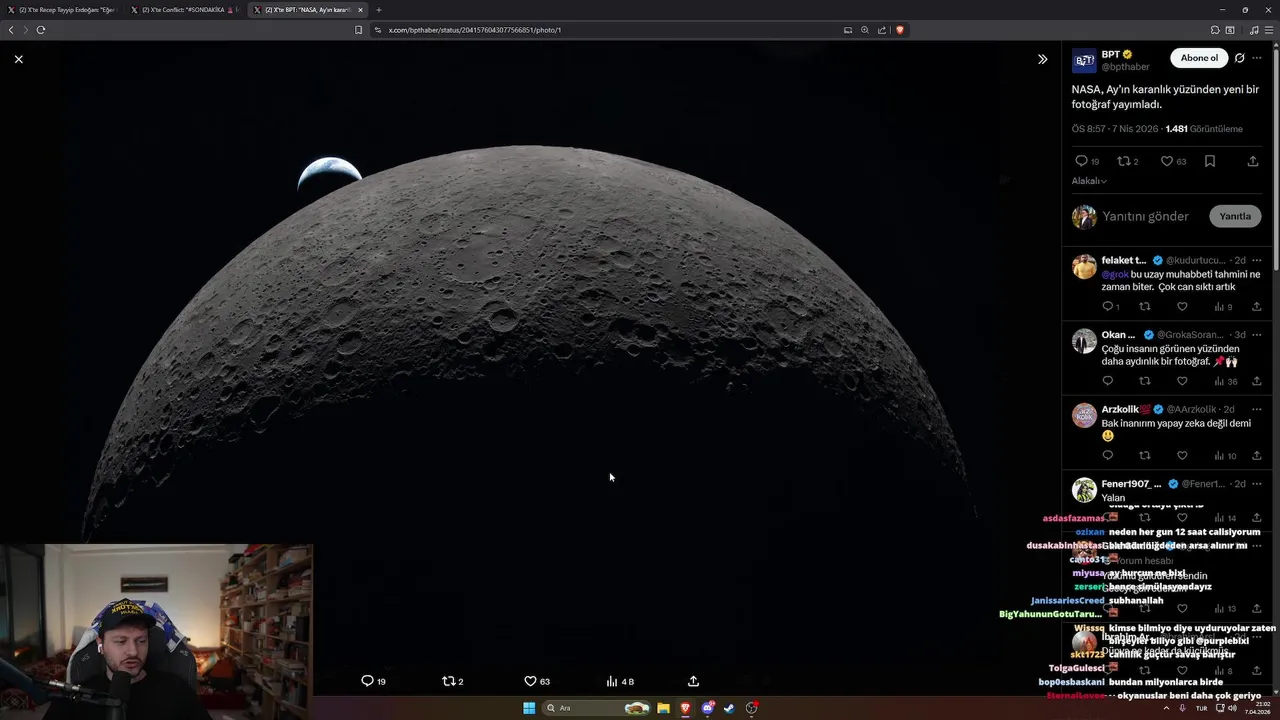Reply to Arzkolik's comment
The width and height of the screenshot is (1280, 720).
pyautogui.click(x=1108, y=455)
